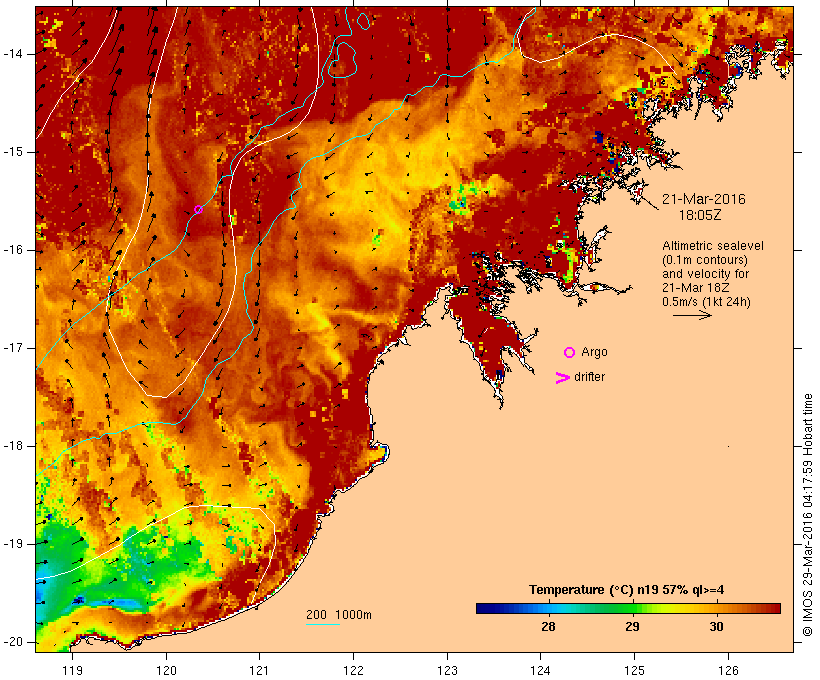The height and width of the screenshot is (680, 820).
Task: Click the longitude '125' axis label
Action: [634, 670]
